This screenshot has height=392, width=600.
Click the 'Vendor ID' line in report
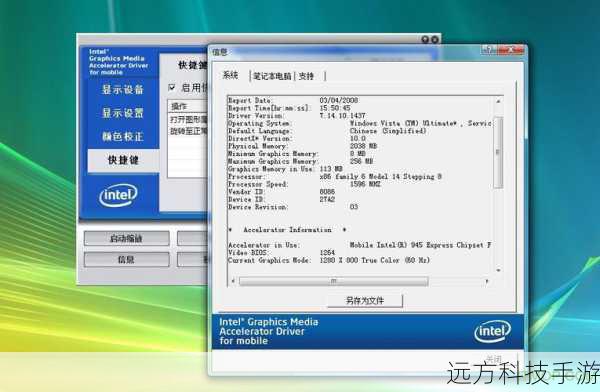[x=282, y=191]
